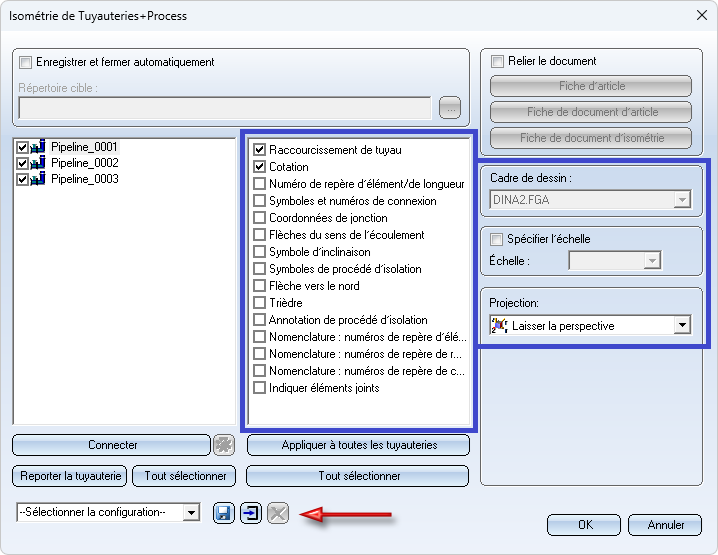Screen dimensions: 718x555
Task: Tick Nomenclature : numéros de repère de c...
Action: (x=260, y=370)
